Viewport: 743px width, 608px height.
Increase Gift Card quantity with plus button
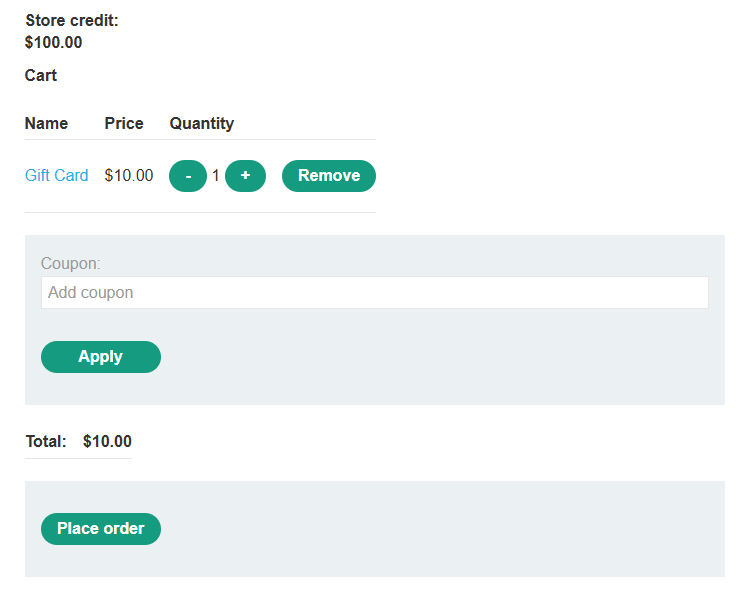[245, 176]
